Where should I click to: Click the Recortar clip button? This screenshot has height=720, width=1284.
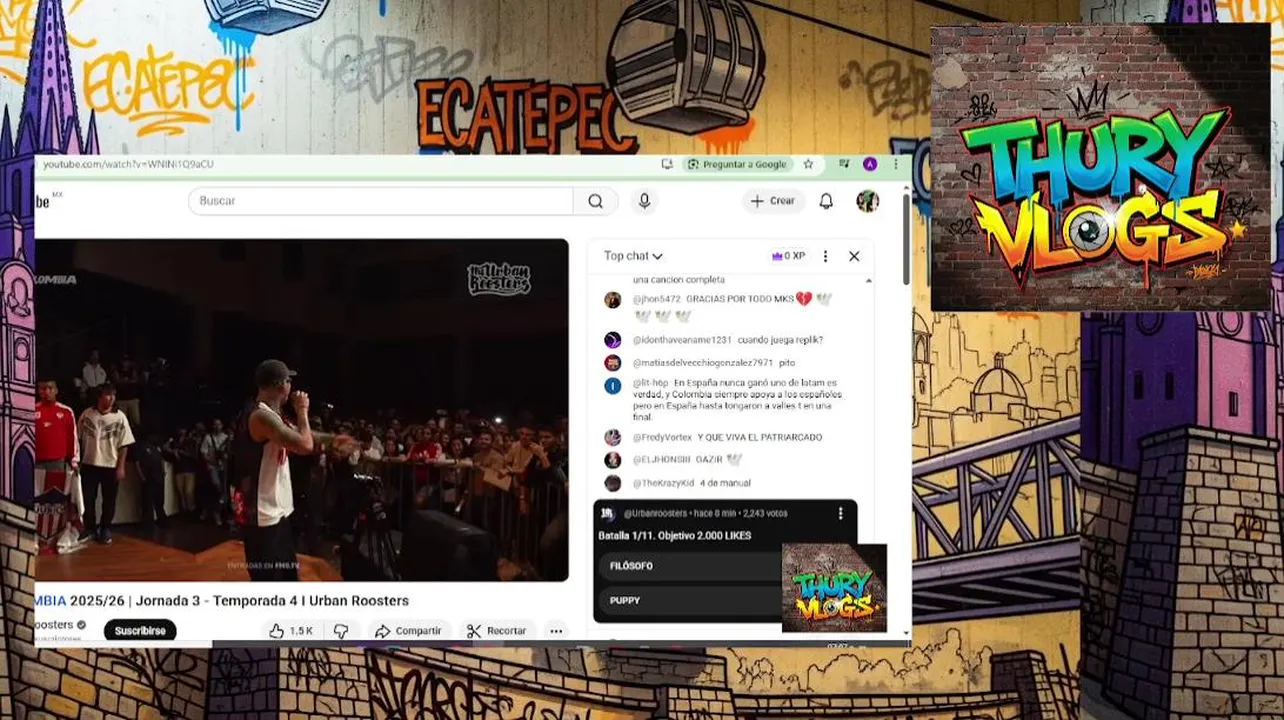(497, 631)
